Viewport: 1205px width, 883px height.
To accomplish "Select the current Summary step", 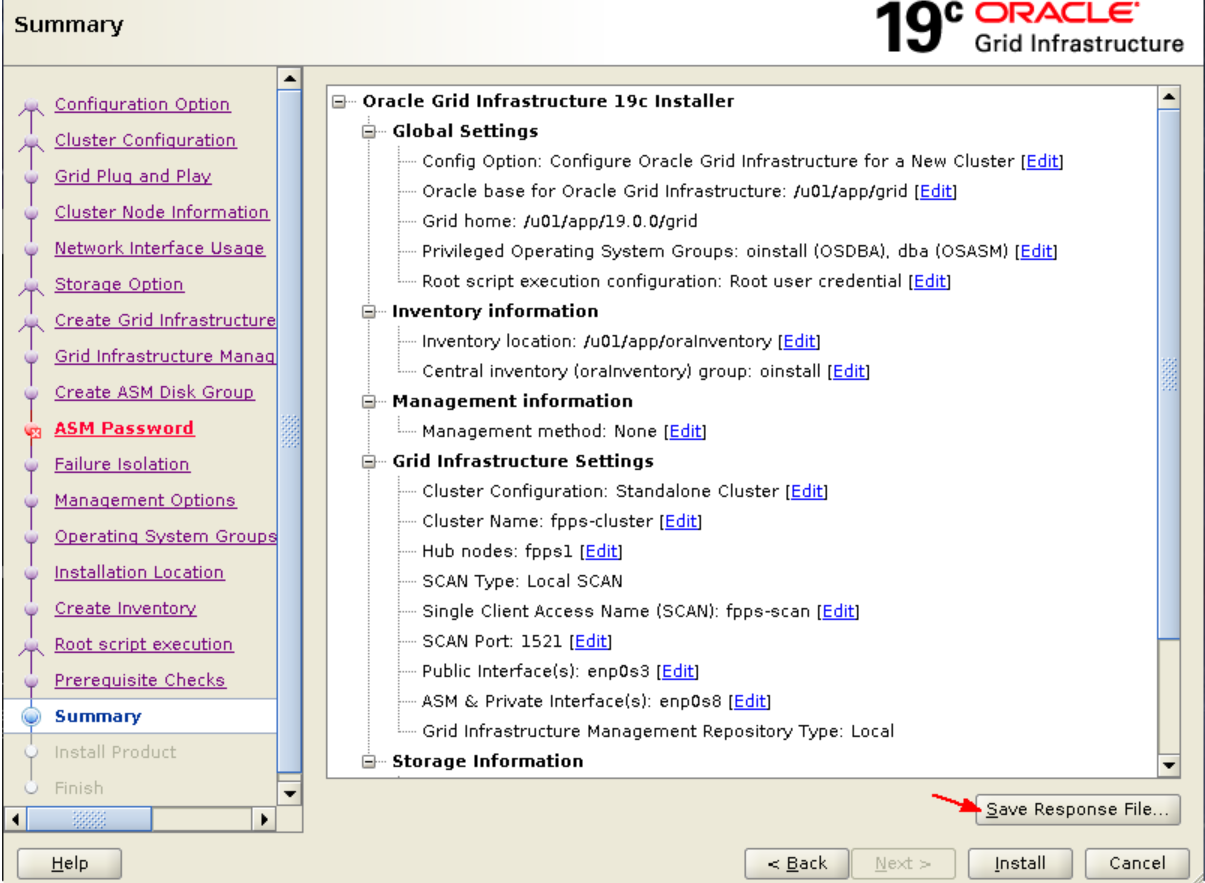I will point(98,716).
